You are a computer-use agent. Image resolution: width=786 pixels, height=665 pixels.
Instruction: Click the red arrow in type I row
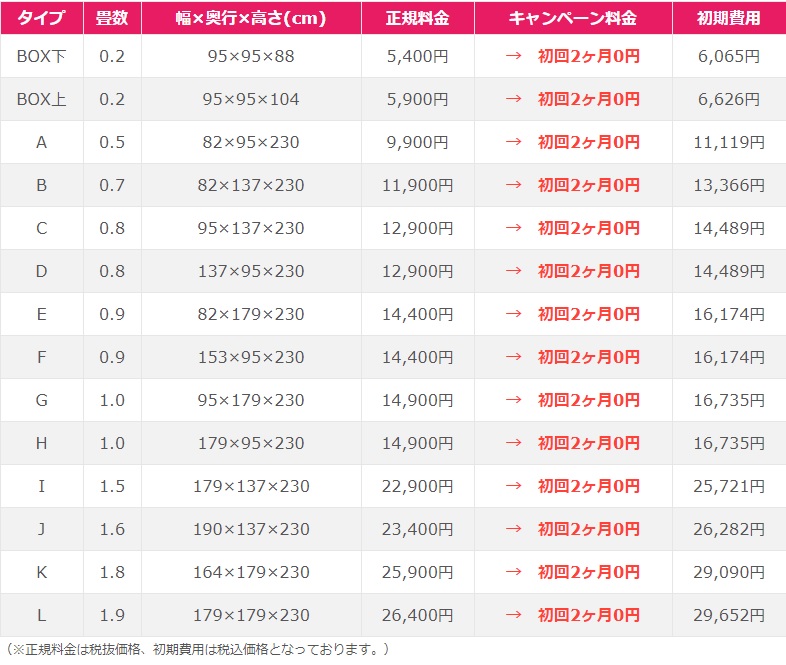click(513, 486)
